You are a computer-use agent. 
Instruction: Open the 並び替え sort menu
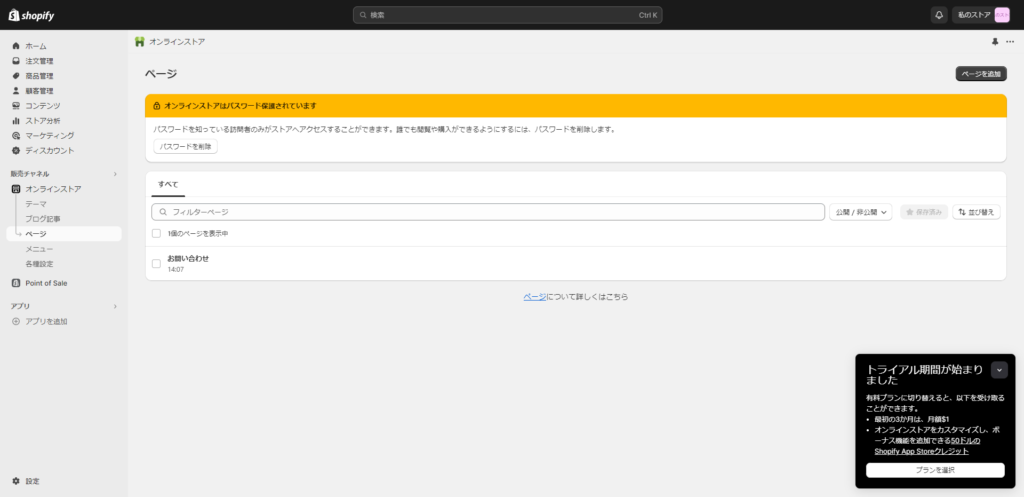click(x=976, y=212)
